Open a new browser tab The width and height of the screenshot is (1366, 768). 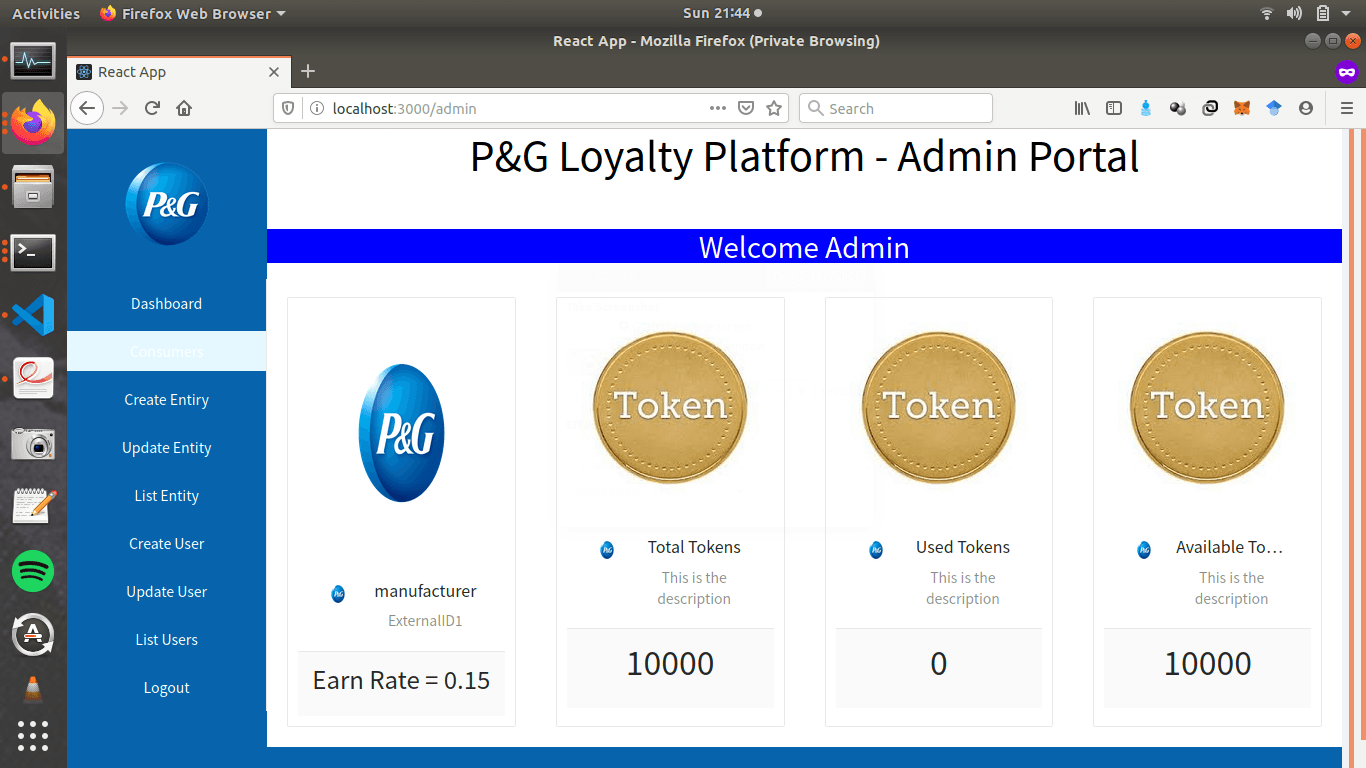click(x=308, y=71)
